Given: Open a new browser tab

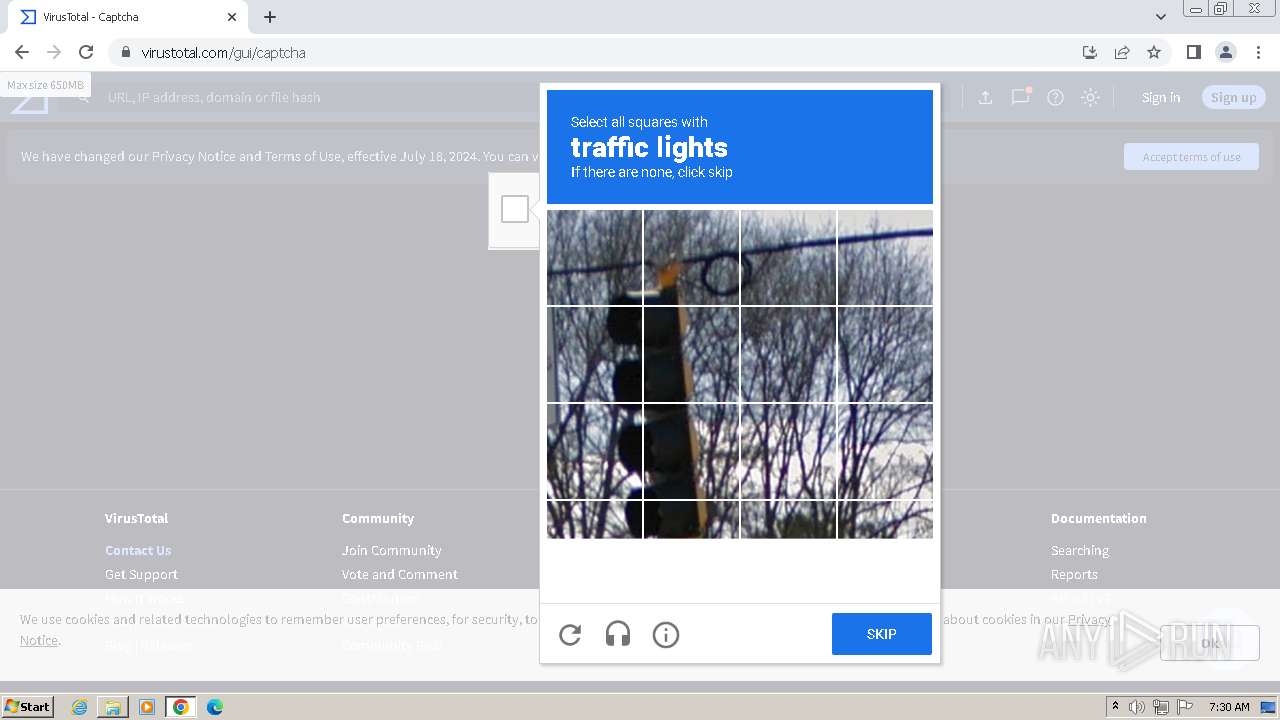Looking at the screenshot, I should pos(270,17).
